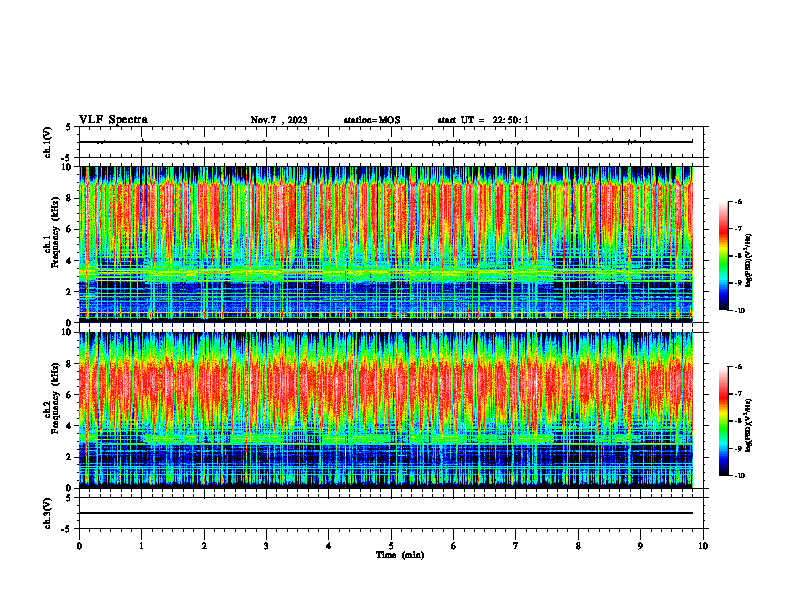Image resolution: width=792 pixels, height=612 pixels.
Task: Click the "-6" tick on ch.2 colorbar
Action: pyautogui.click(x=738, y=367)
